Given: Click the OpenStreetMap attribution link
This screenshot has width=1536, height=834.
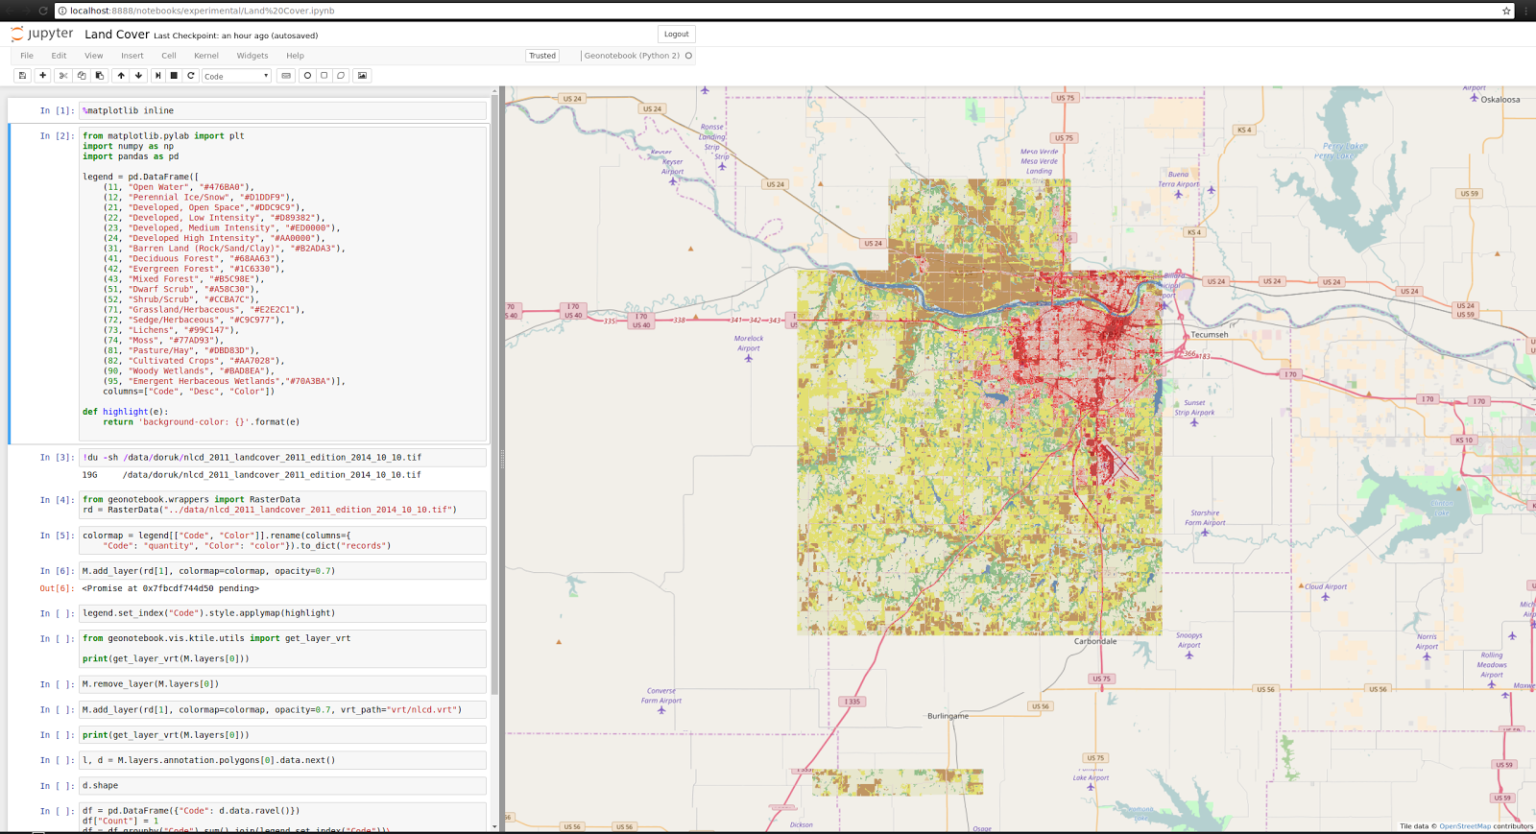Looking at the screenshot, I should click(1464, 826).
